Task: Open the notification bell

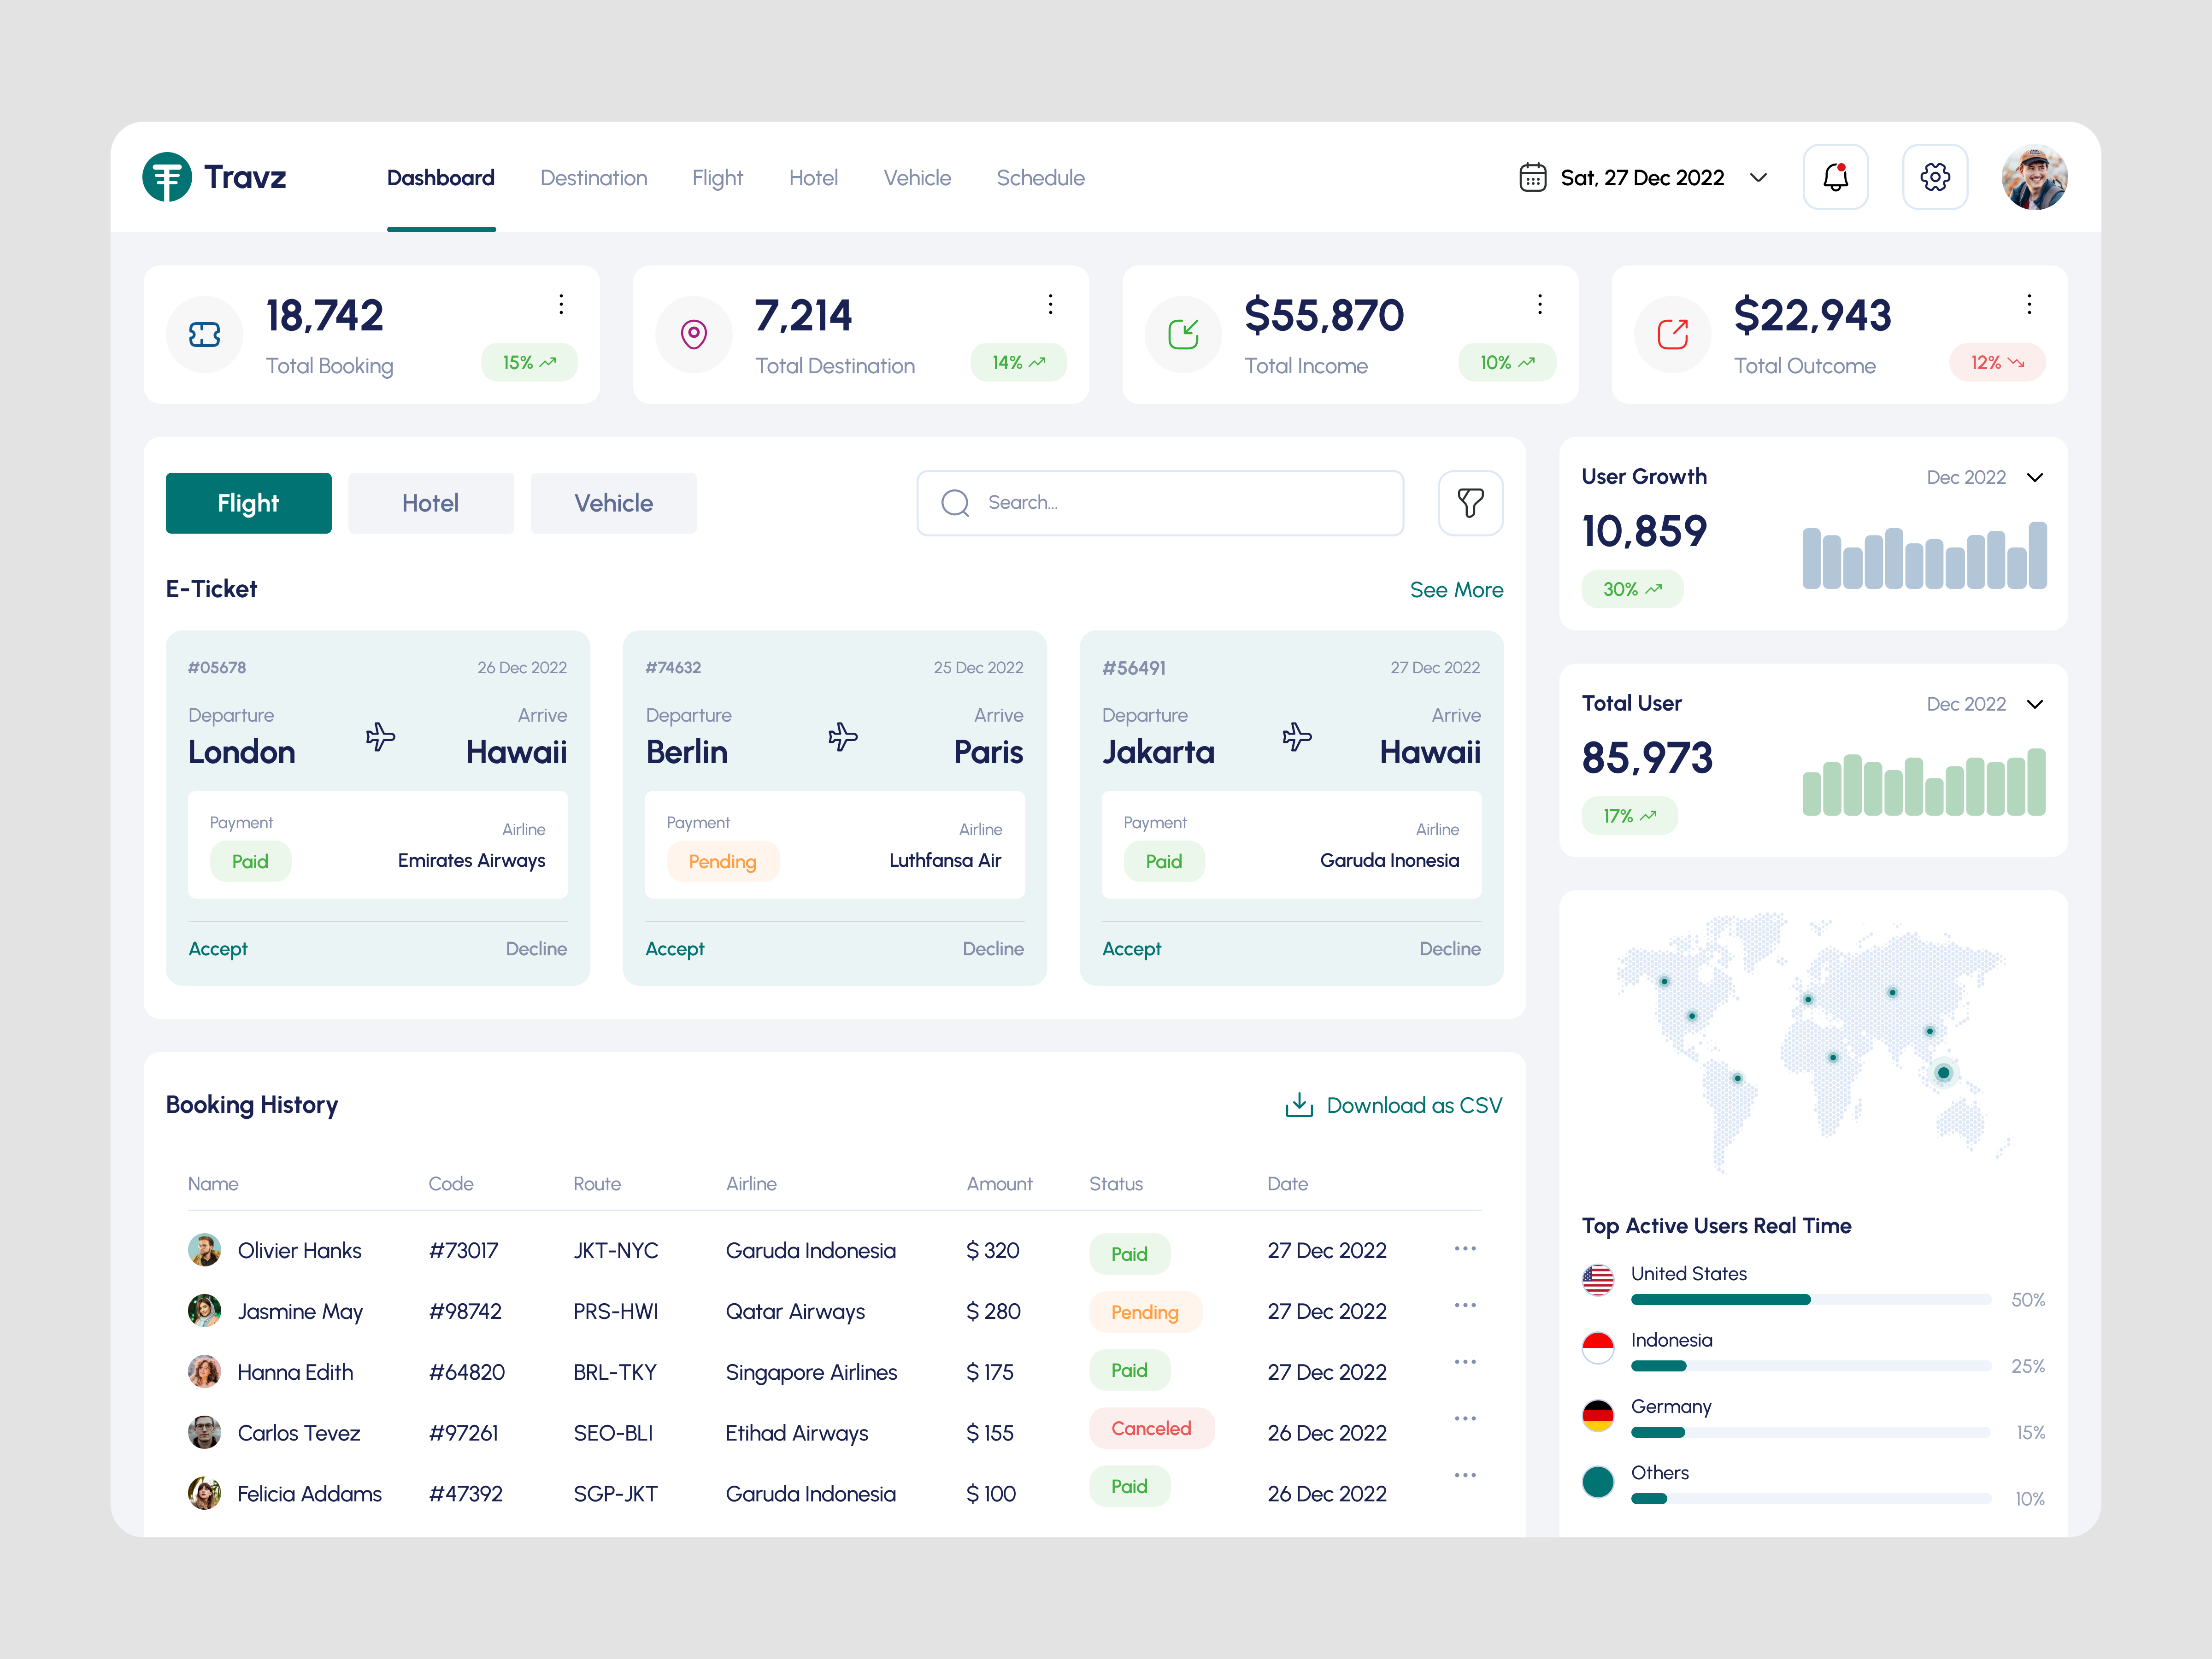Action: [x=1835, y=176]
